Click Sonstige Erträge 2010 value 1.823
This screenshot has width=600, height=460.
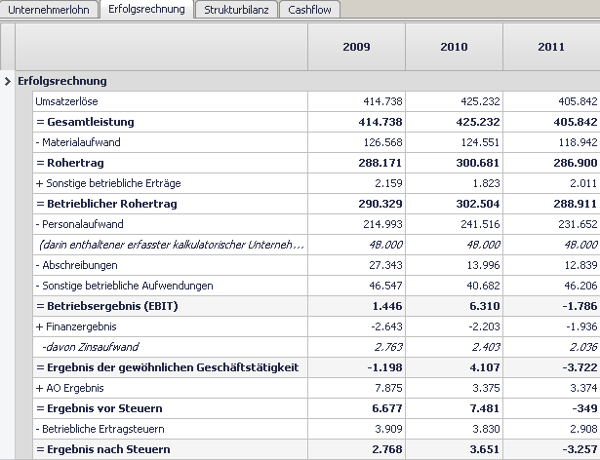point(486,183)
